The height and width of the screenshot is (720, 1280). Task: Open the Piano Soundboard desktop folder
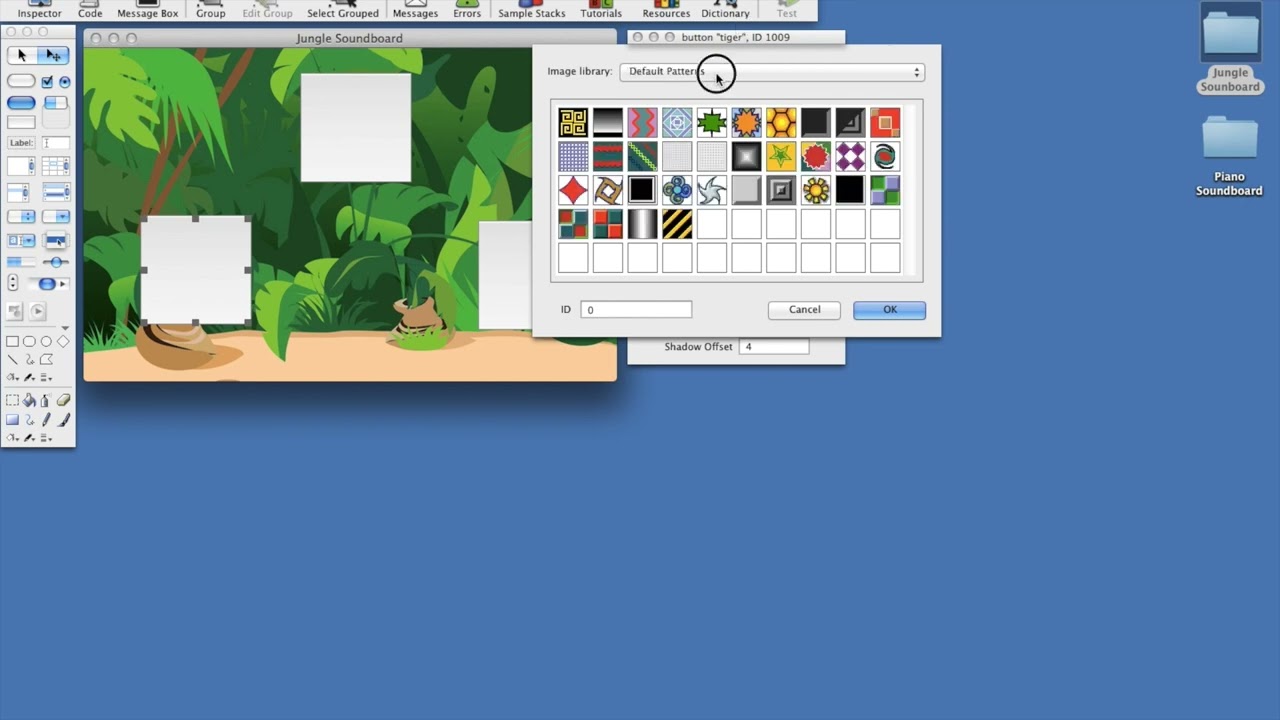tap(1229, 156)
